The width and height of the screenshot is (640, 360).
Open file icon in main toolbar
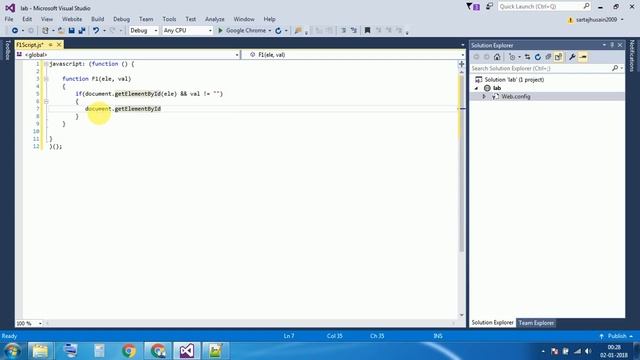click(61, 31)
